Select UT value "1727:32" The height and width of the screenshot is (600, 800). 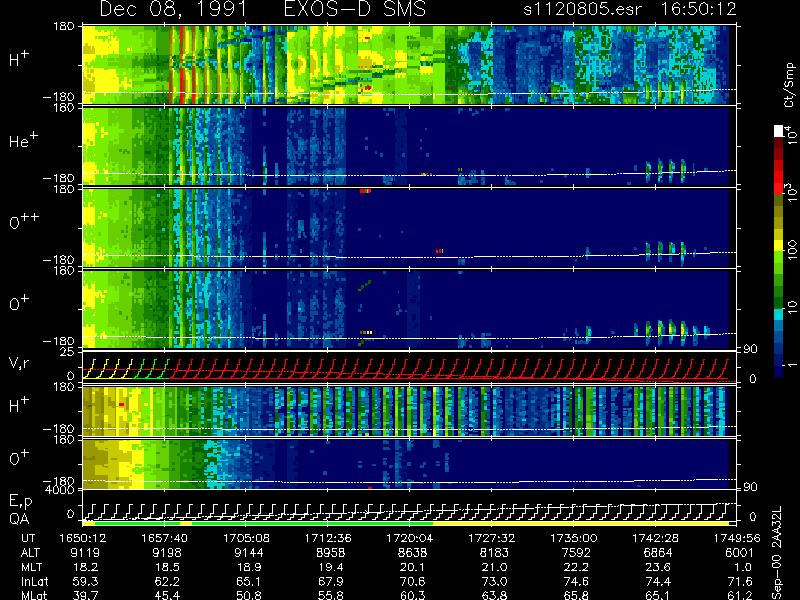(492, 538)
